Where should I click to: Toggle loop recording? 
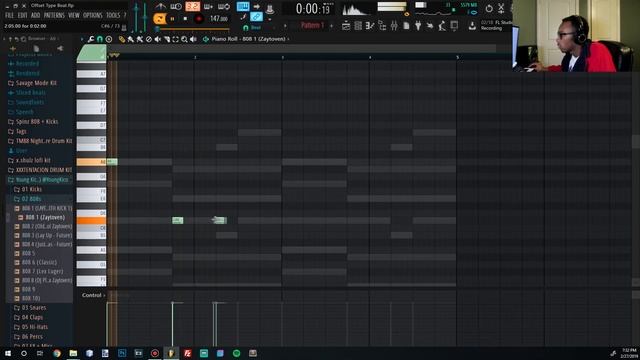click(x=223, y=7)
